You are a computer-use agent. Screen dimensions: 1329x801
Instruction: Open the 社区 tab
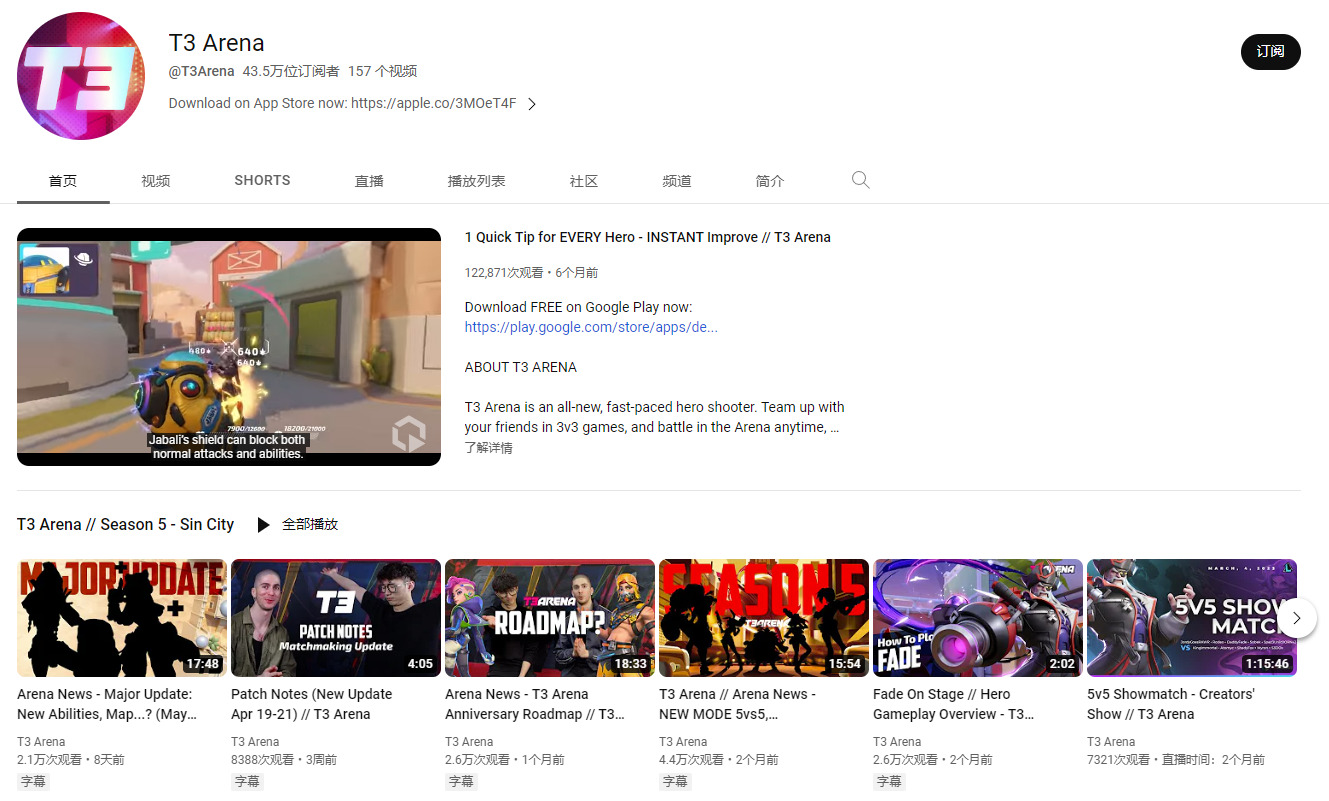pos(583,181)
